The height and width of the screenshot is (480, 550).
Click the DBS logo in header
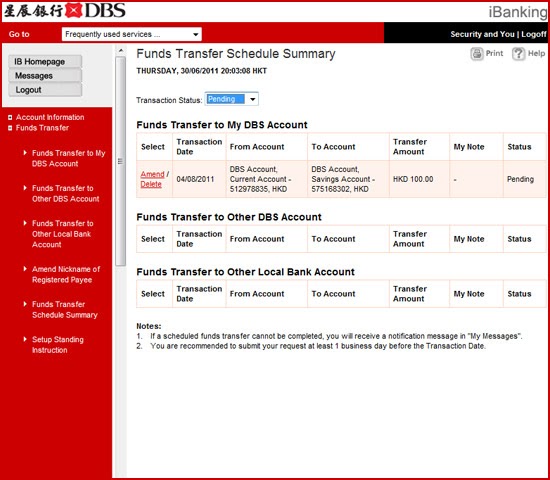point(65,11)
